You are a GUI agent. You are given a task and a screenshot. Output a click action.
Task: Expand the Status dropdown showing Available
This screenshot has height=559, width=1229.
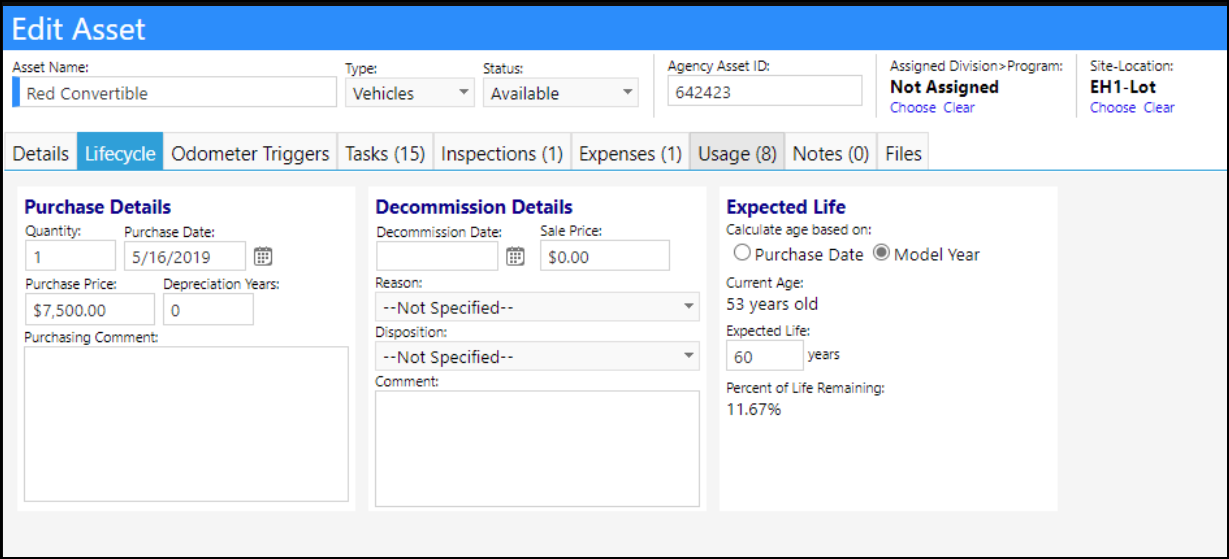tap(560, 93)
